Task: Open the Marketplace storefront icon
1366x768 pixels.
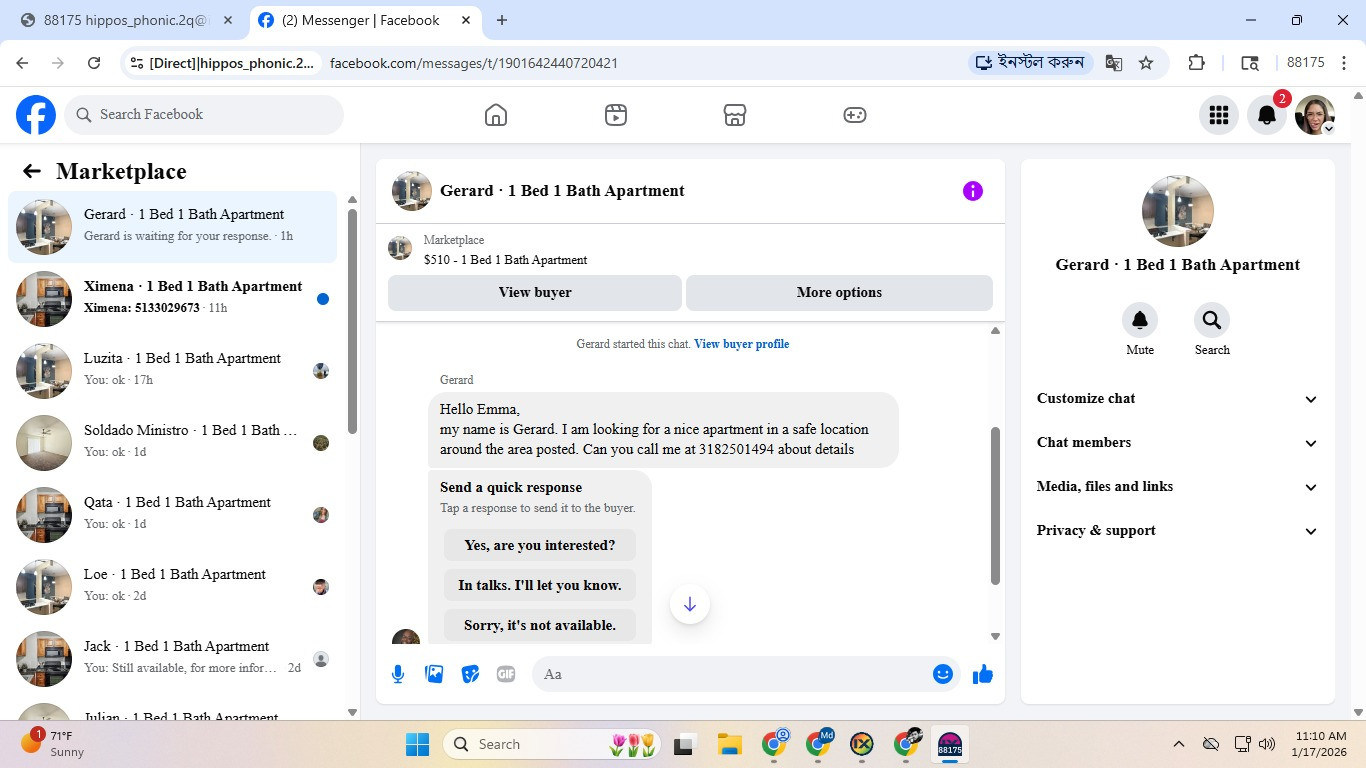Action: pyautogui.click(x=735, y=115)
